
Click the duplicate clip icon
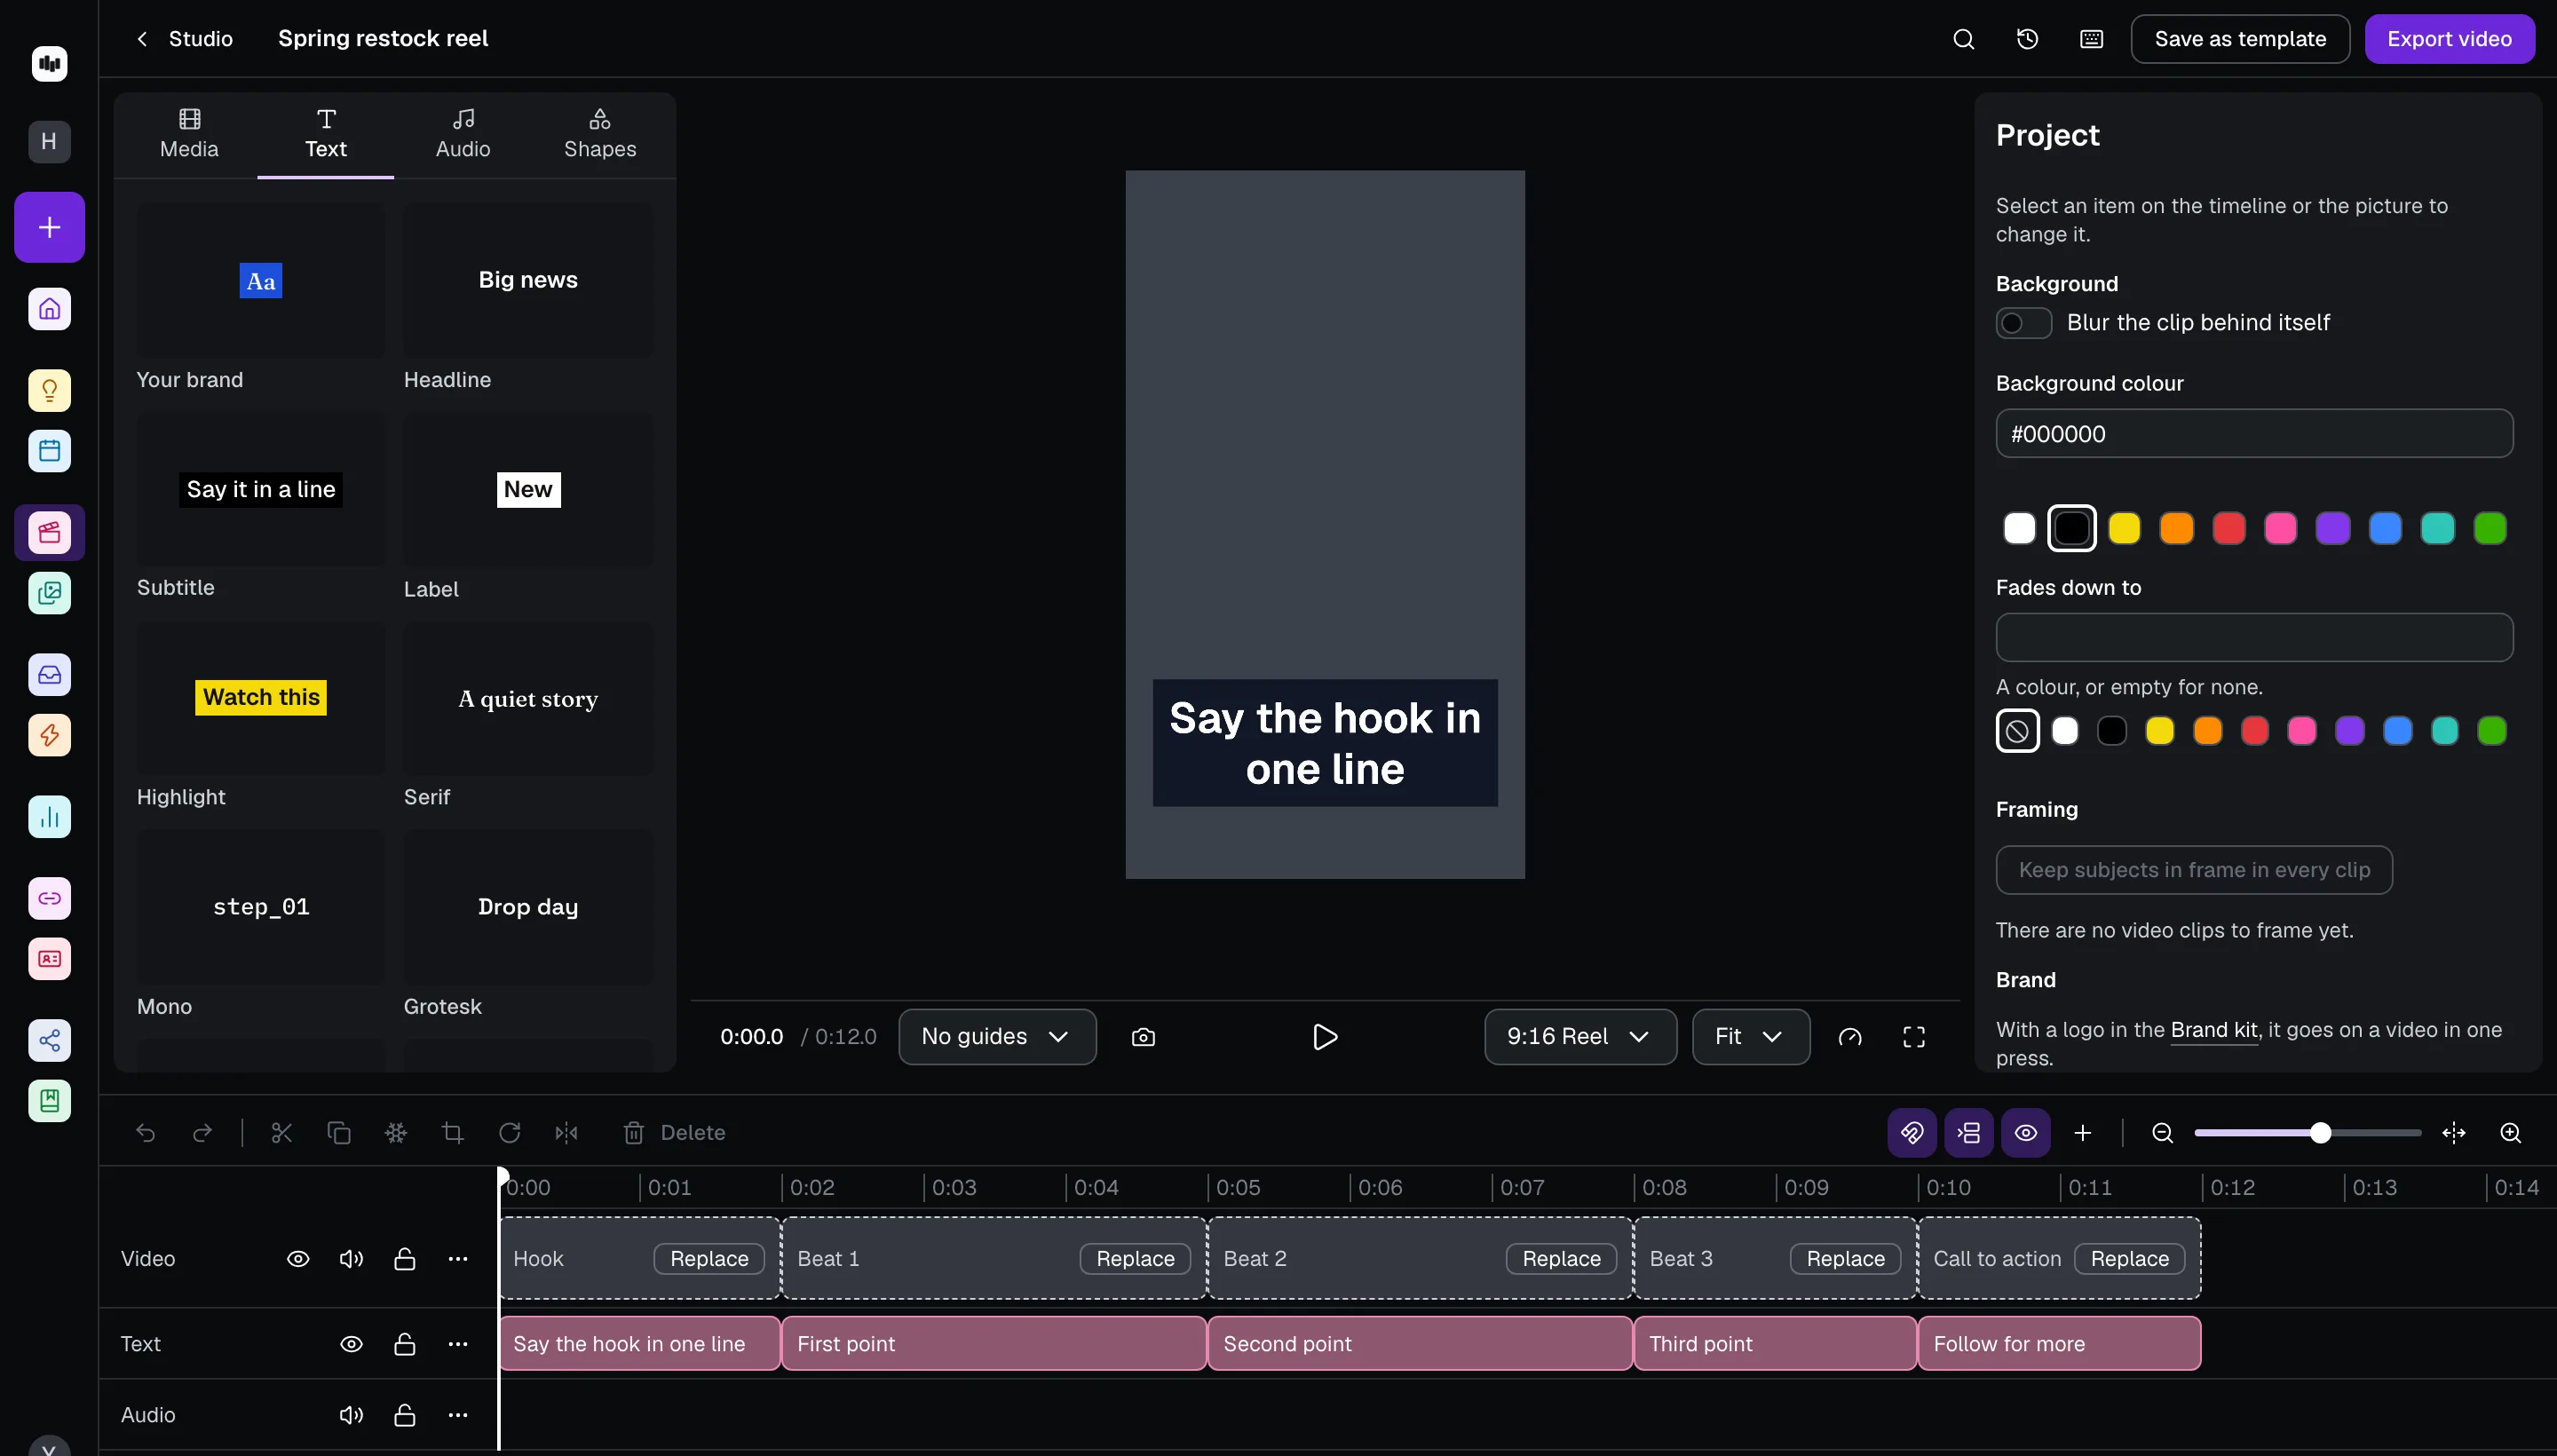point(339,1132)
